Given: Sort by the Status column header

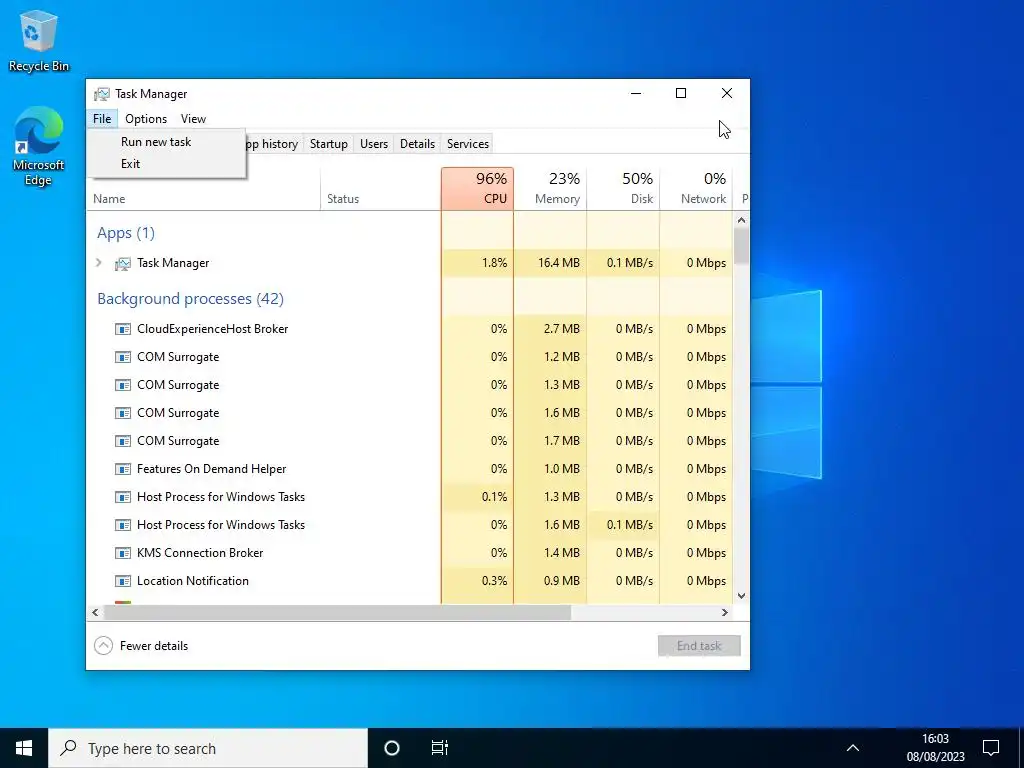Looking at the screenshot, I should (381, 189).
